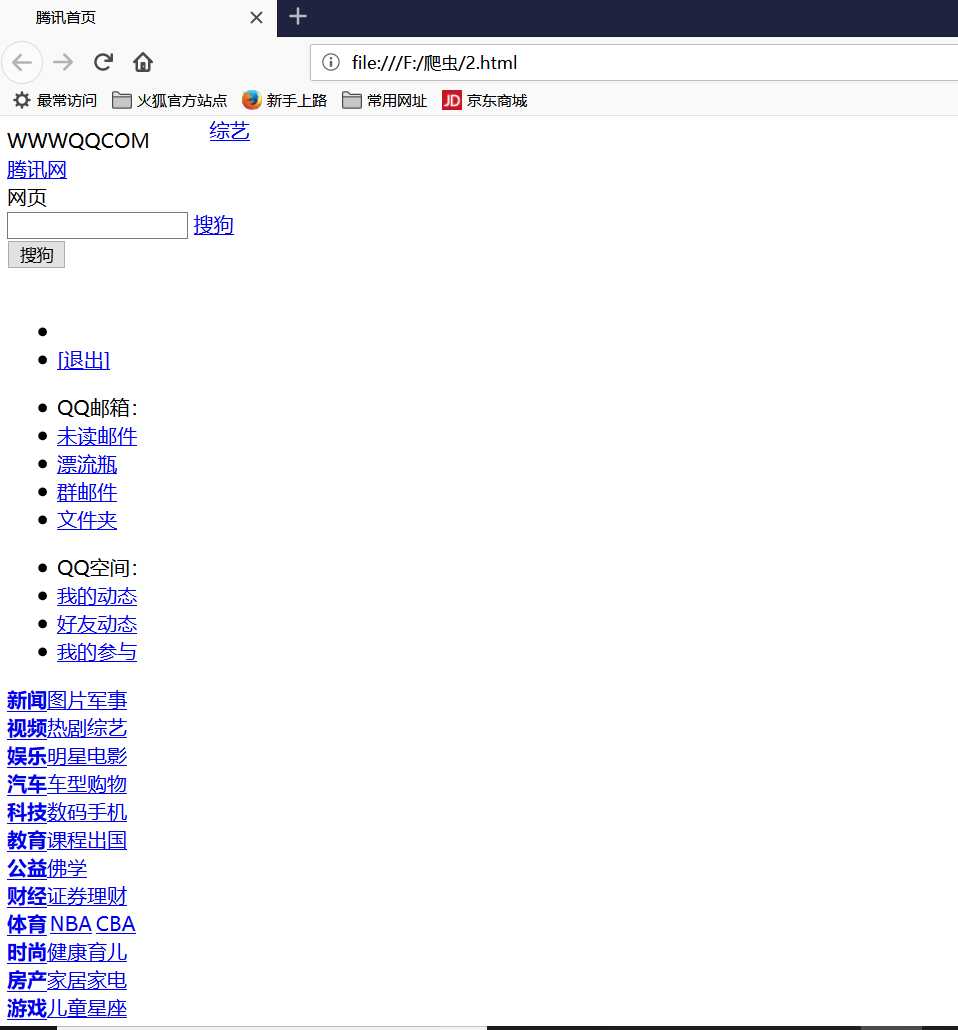
Task: Click the 电影 link
Action: point(107,756)
